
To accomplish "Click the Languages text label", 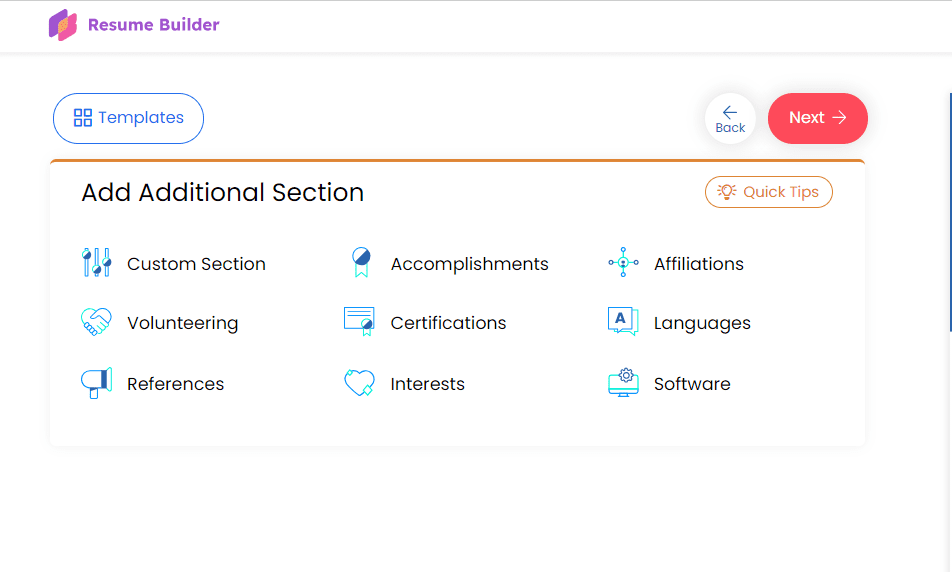I will (x=702, y=323).
